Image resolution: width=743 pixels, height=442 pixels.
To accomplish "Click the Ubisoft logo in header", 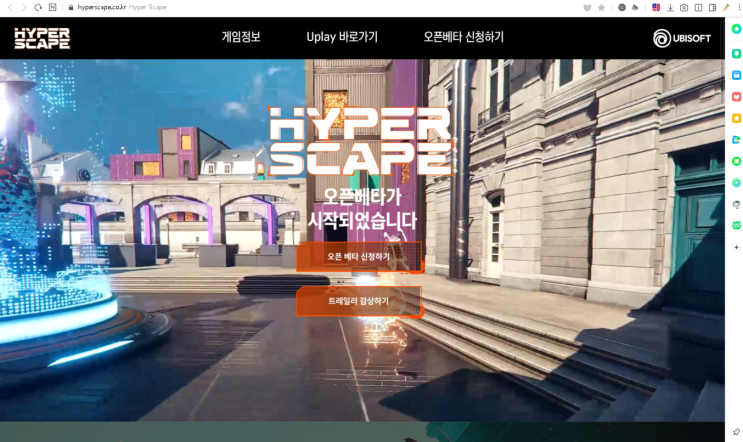I will coord(682,38).
